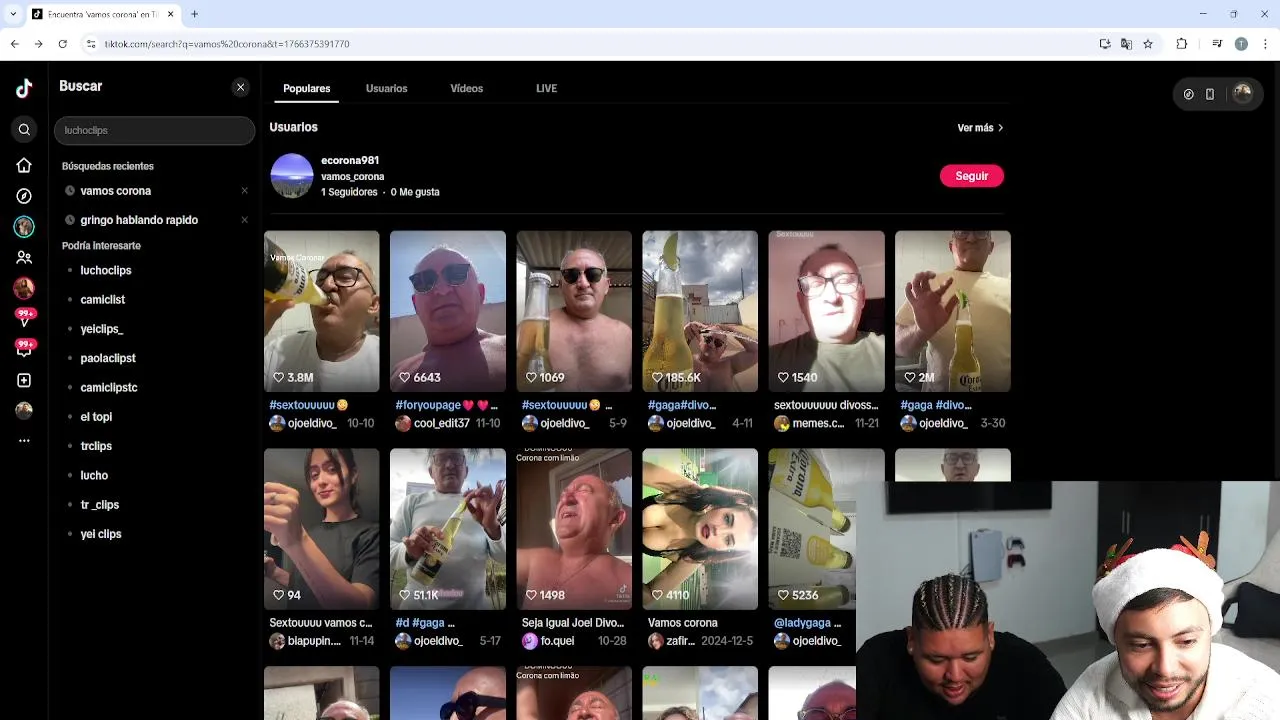Select suggestion 'camiclipstc'

click(109, 387)
